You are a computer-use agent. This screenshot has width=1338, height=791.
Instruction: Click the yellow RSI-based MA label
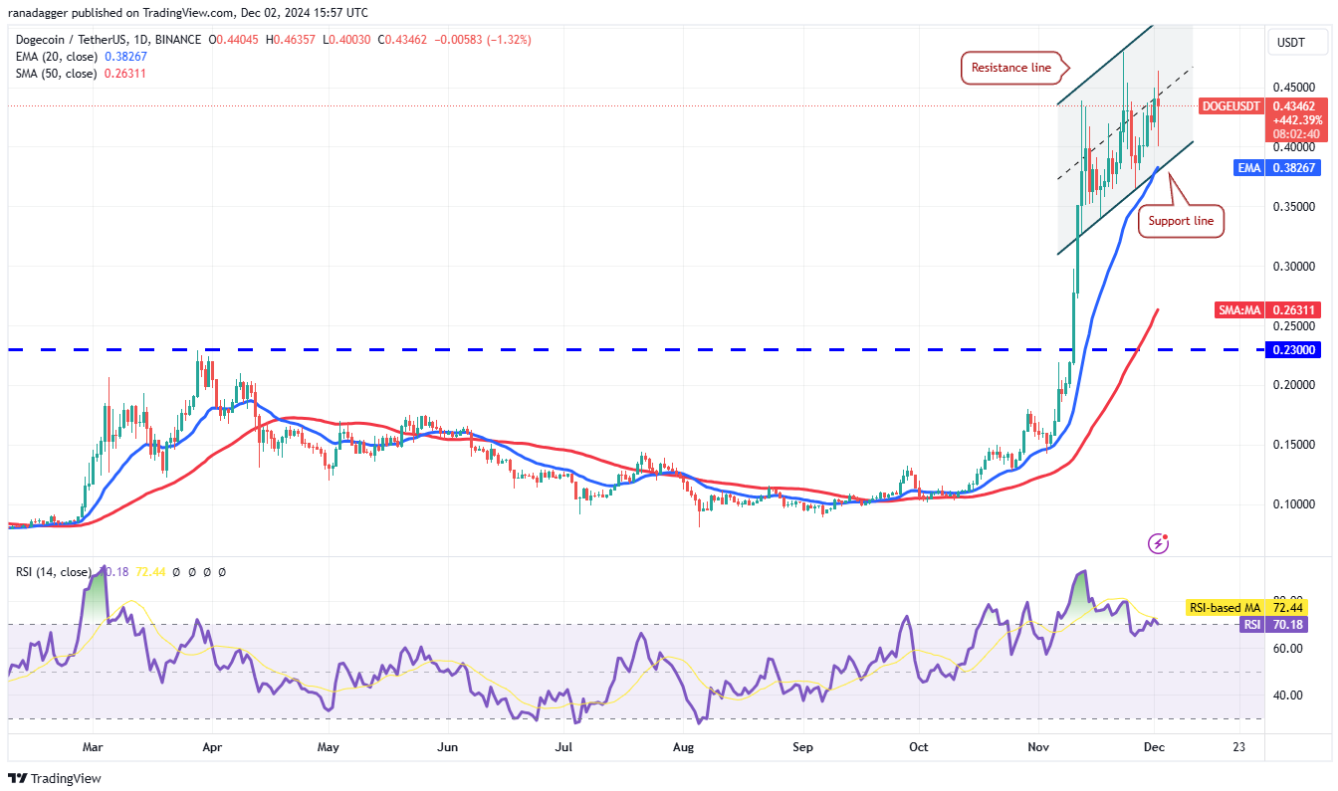tap(1225, 607)
